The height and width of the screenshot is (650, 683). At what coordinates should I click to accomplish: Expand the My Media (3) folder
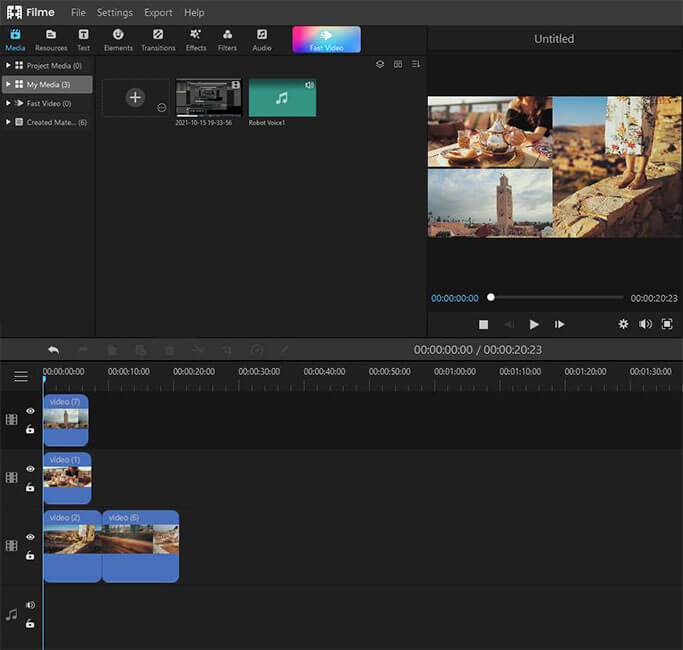tap(8, 84)
